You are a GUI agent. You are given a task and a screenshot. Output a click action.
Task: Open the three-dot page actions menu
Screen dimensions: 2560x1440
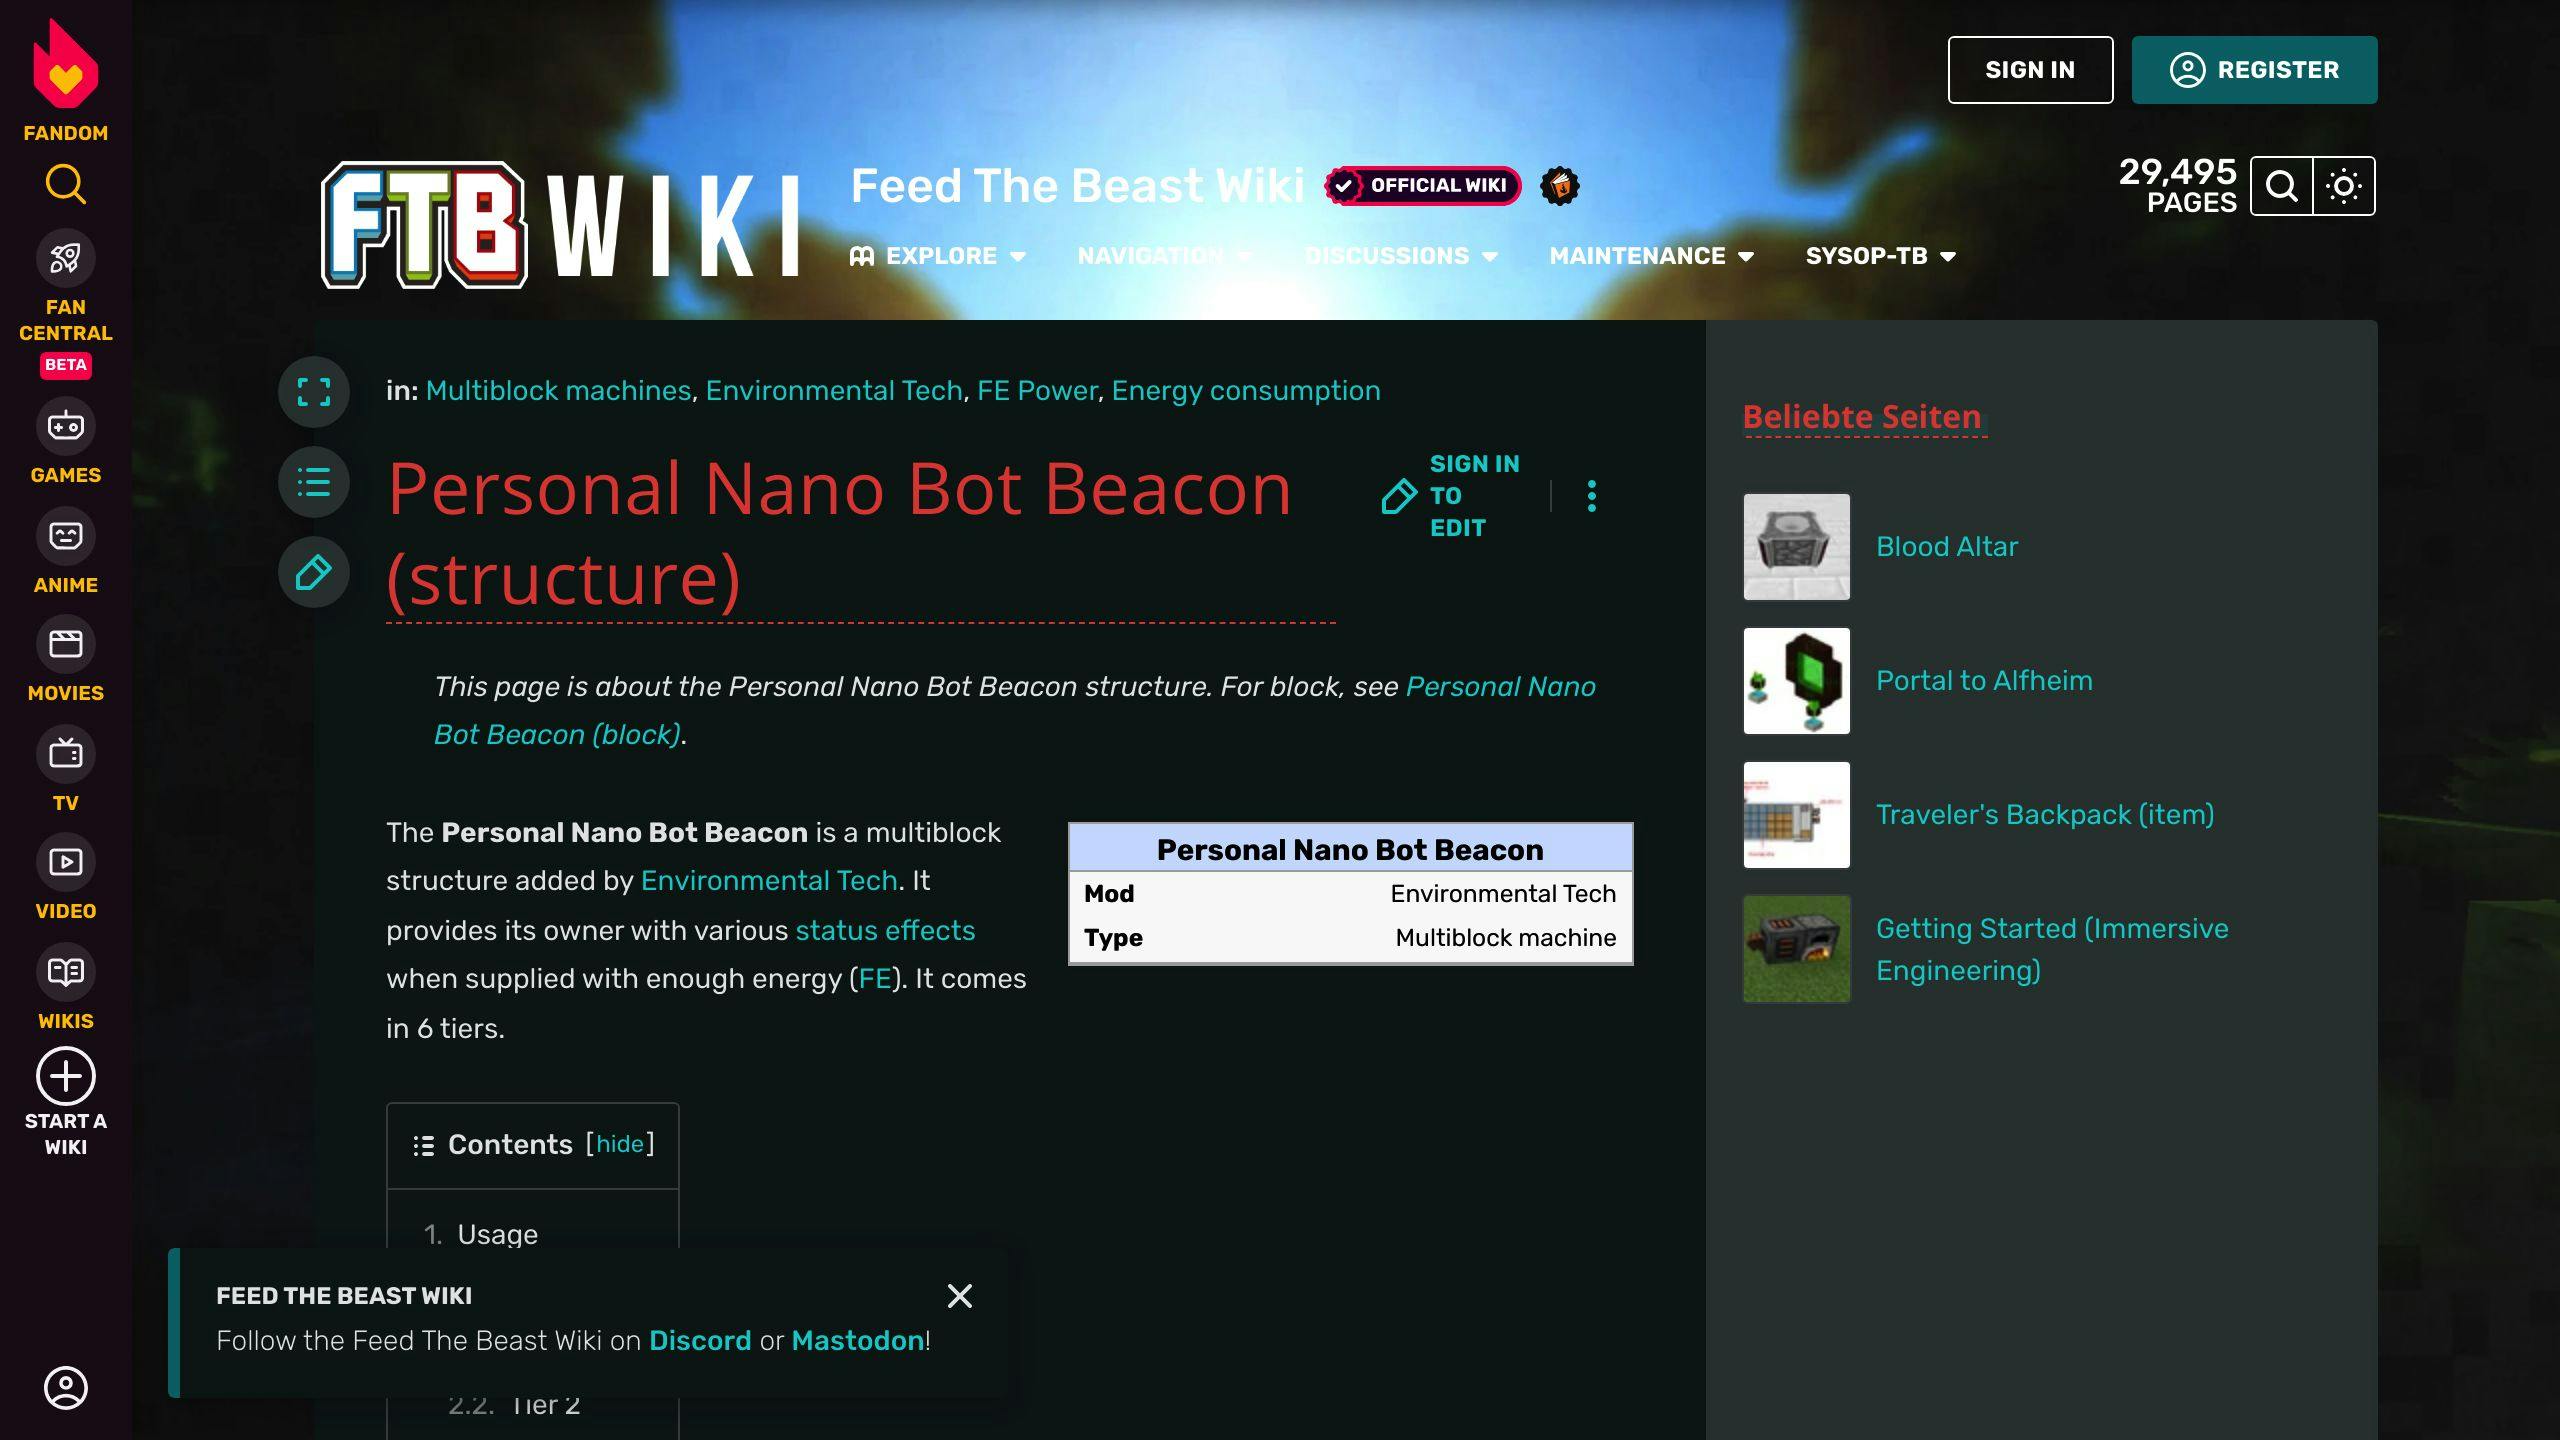point(1592,496)
